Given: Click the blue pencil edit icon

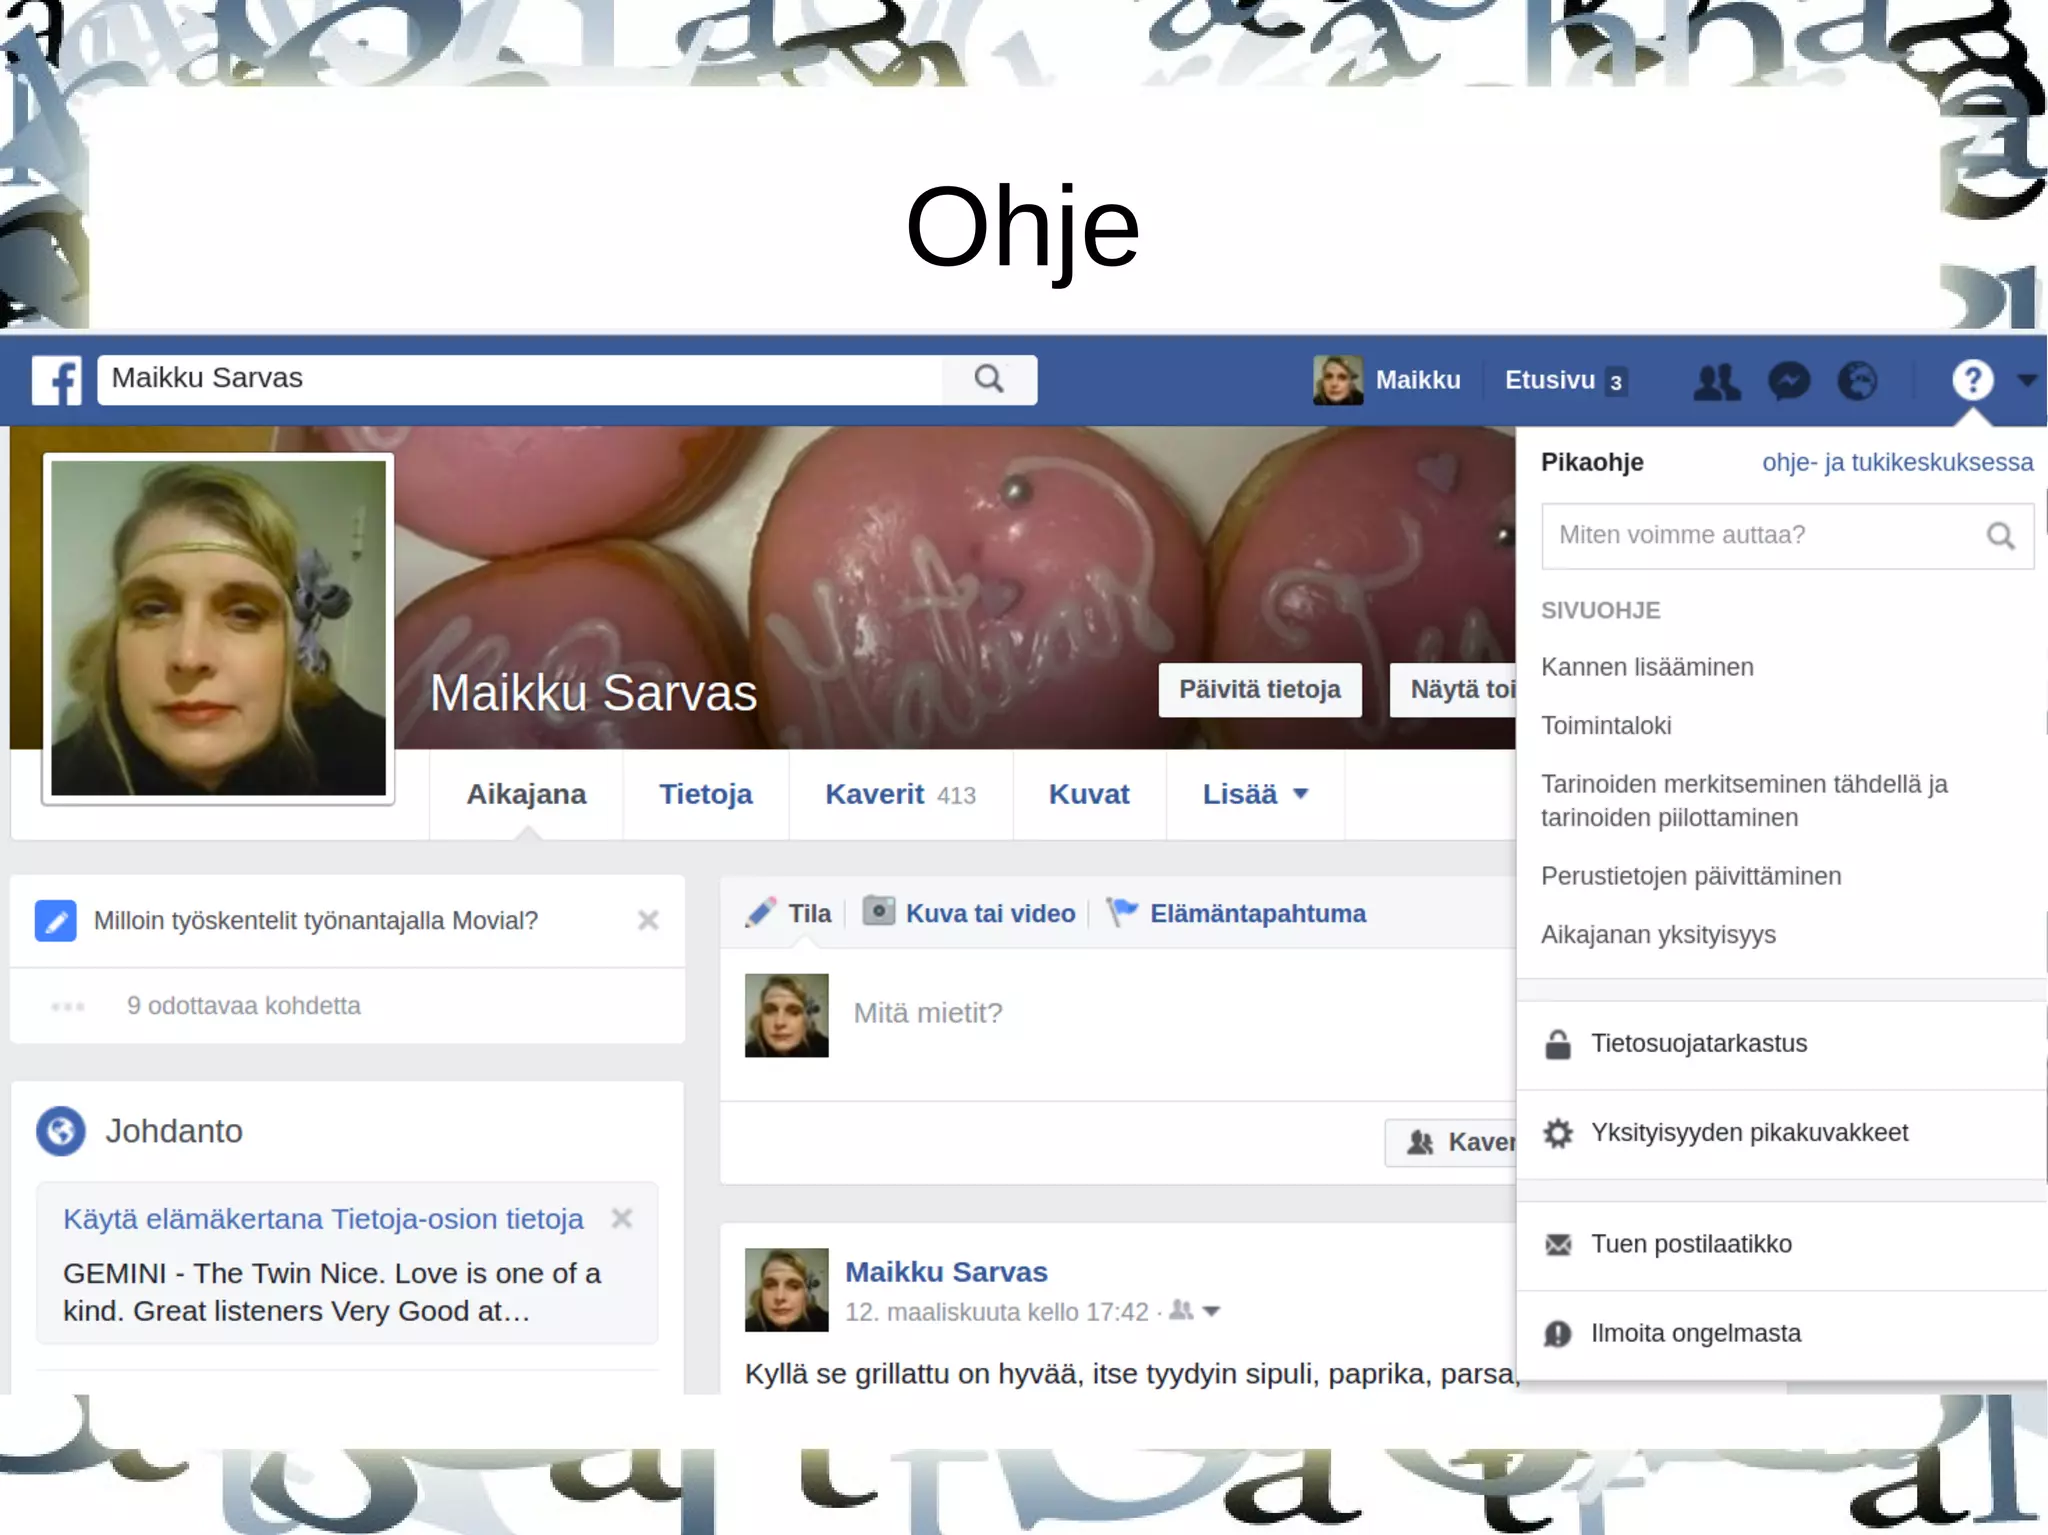Looking at the screenshot, I should click(56, 921).
